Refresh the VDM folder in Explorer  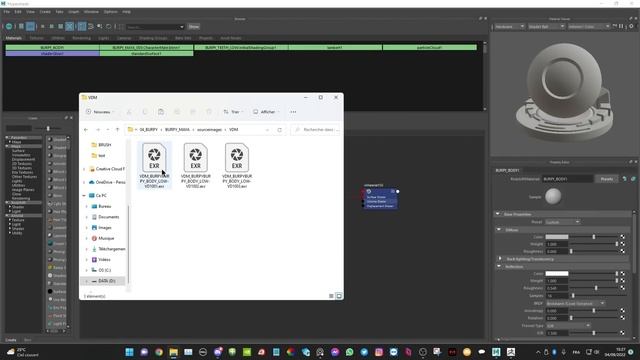coord(280,130)
